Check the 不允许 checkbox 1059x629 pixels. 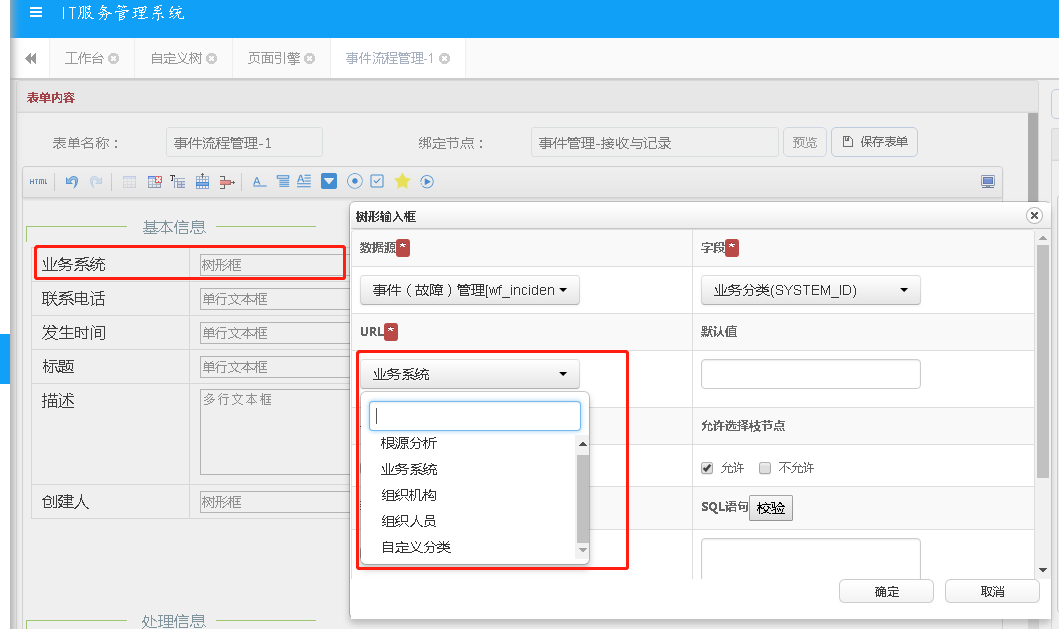pos(765,467)
